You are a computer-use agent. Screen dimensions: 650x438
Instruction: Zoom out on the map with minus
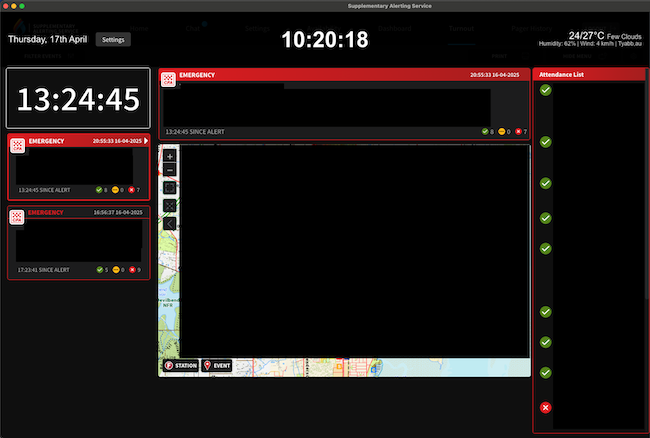point(170,171)
